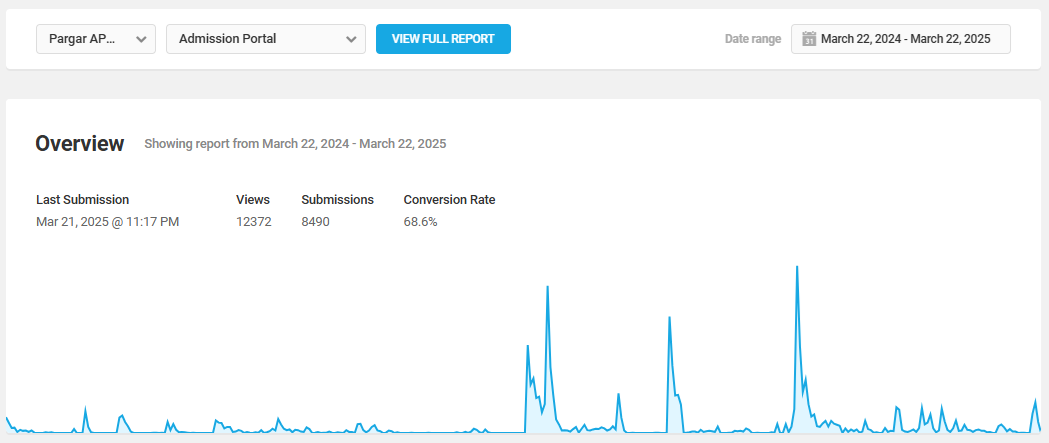The height and width of the screenshot is (443, 1049).
Task: Select the Overview heading
Action: [x=80, y=144]
